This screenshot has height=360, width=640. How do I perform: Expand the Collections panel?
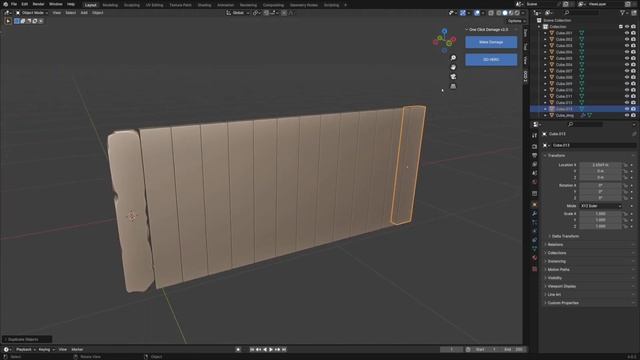tap(556, 253)
